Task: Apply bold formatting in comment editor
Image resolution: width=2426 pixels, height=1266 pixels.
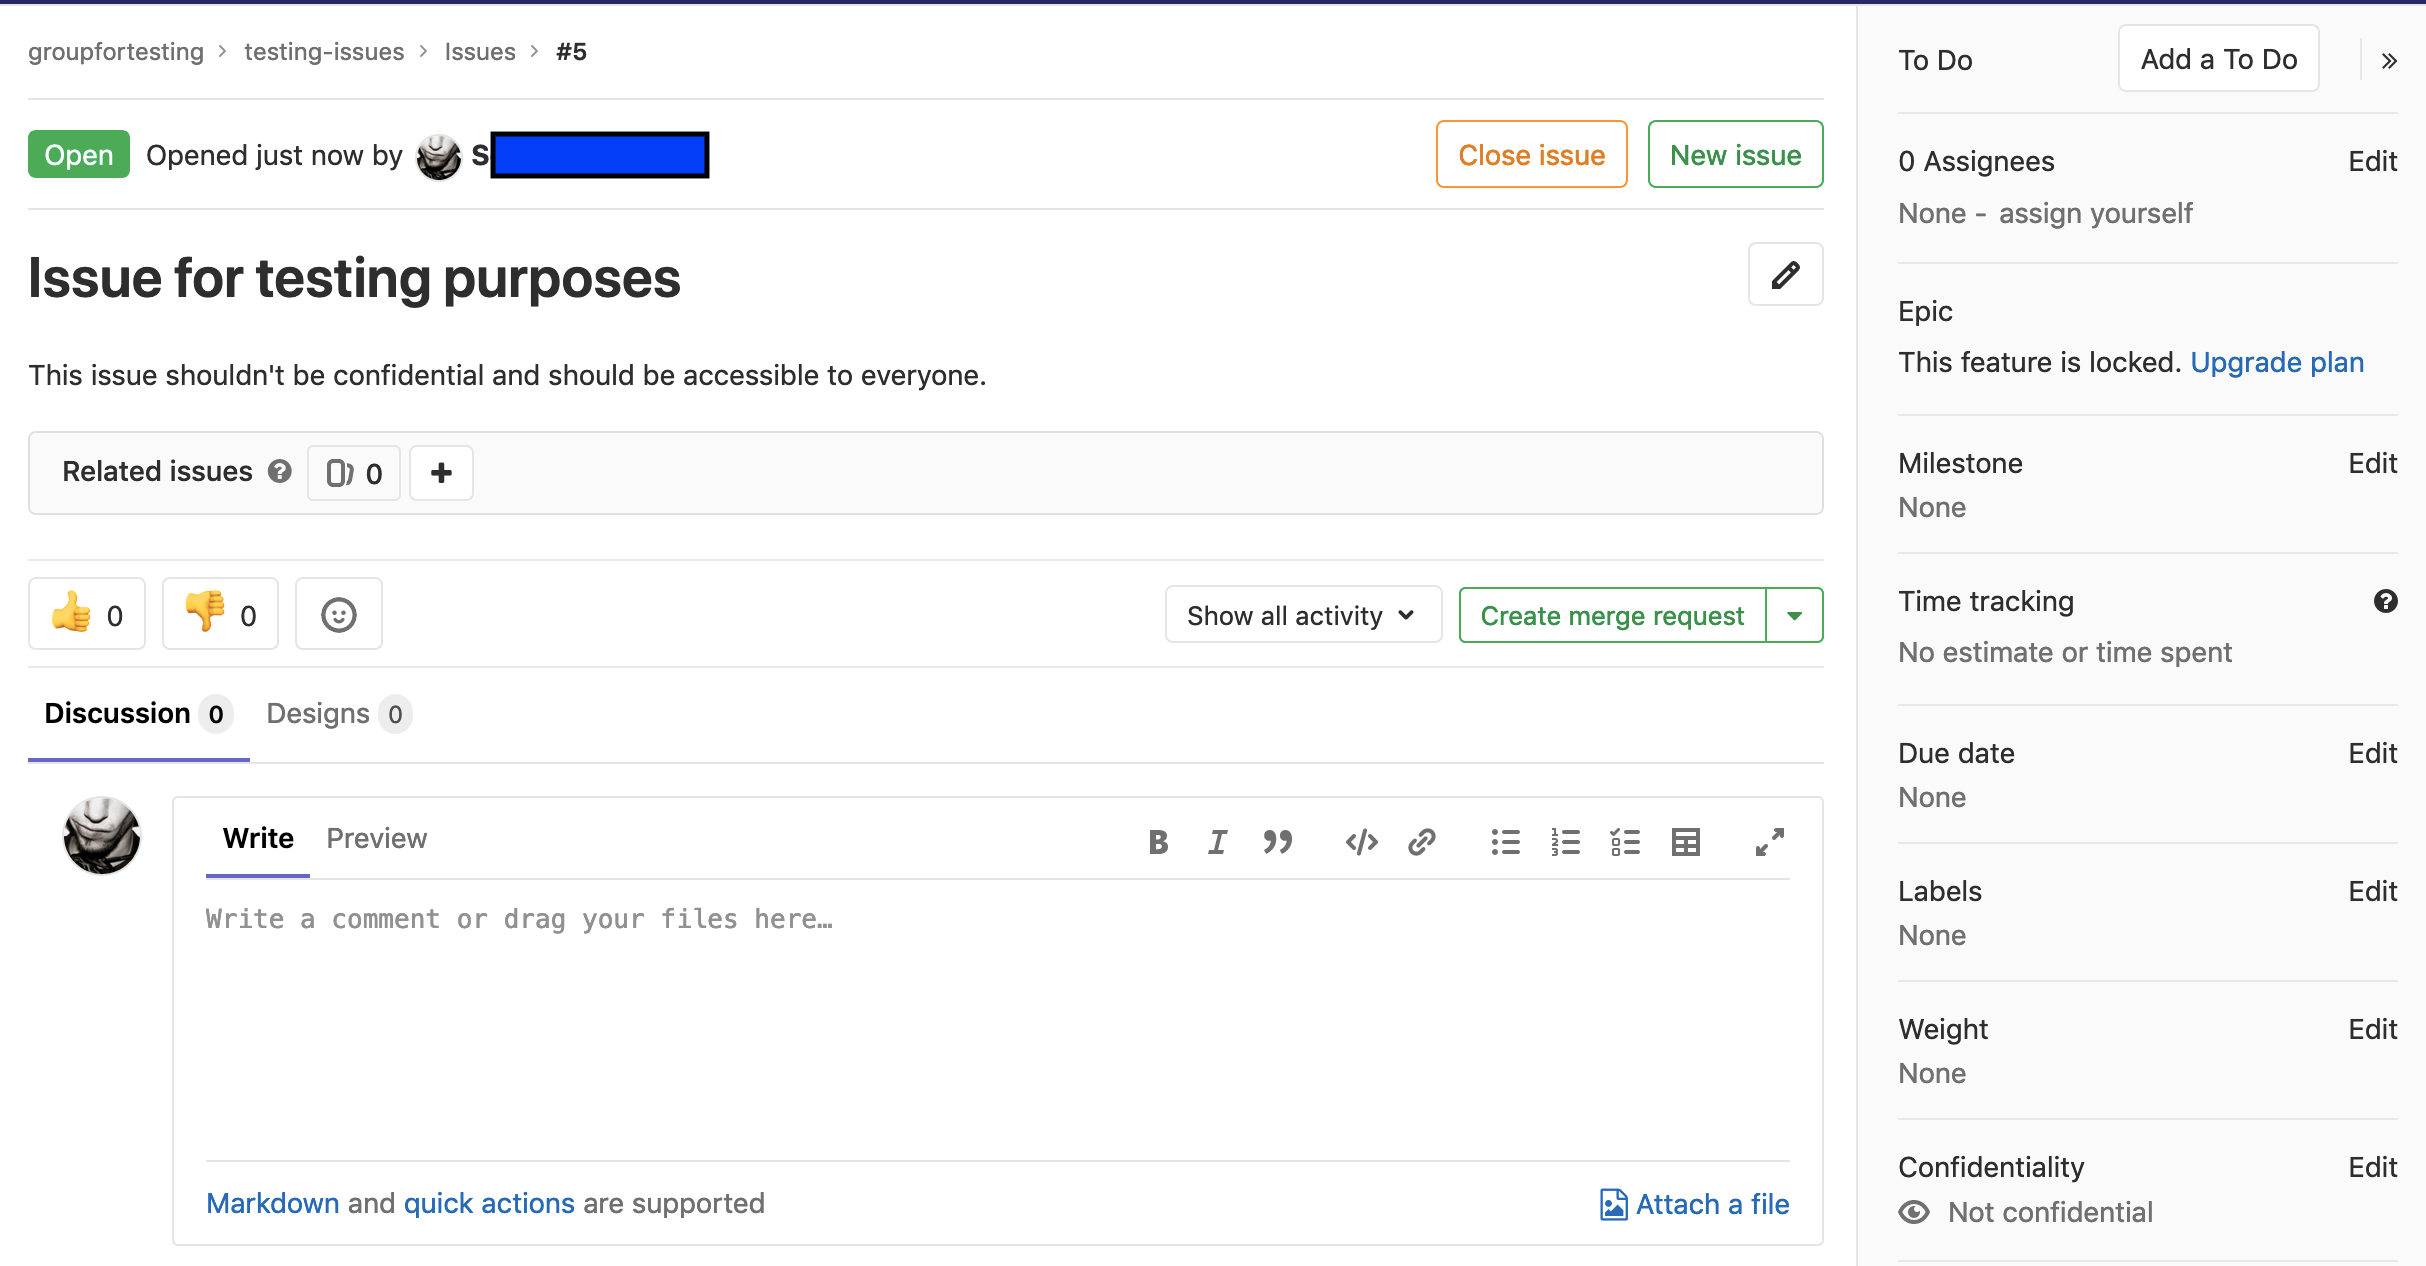Action: (1158, 842)
